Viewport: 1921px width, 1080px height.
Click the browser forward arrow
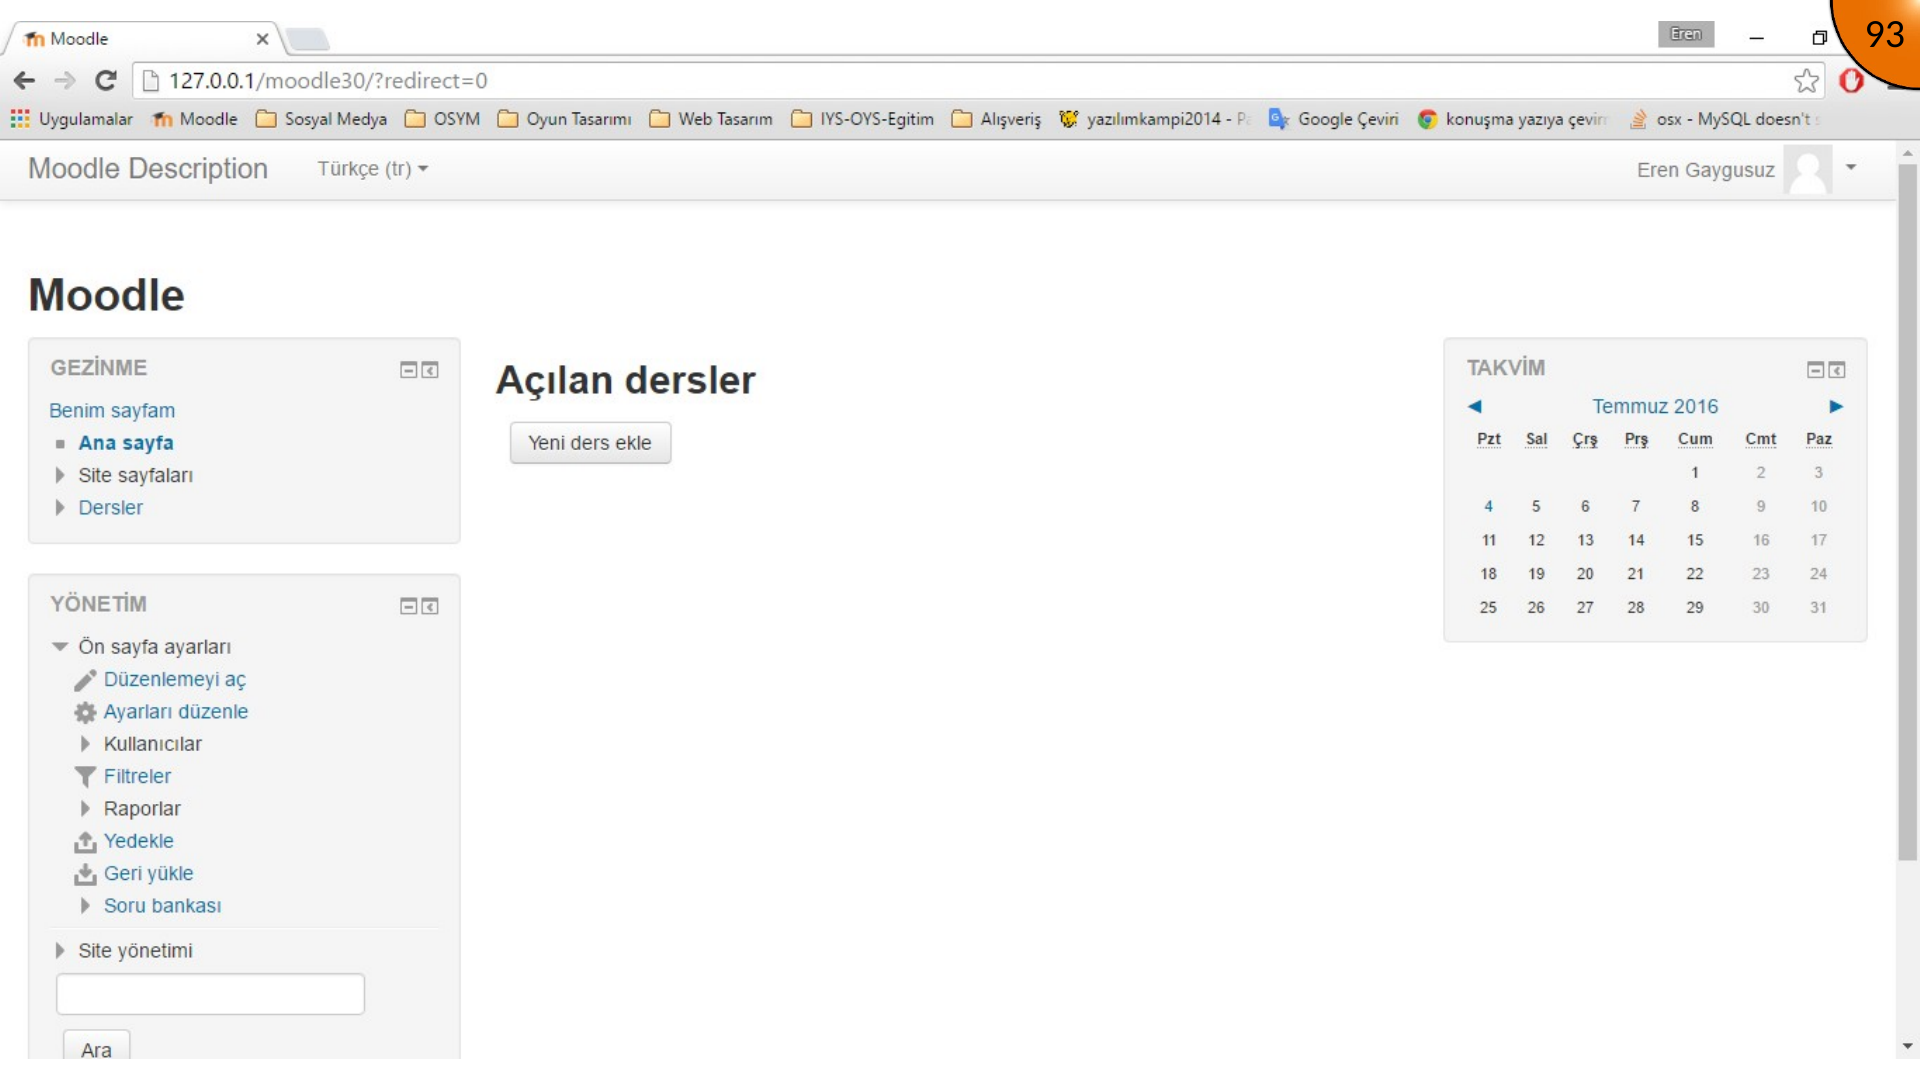(x=65, y=80)
